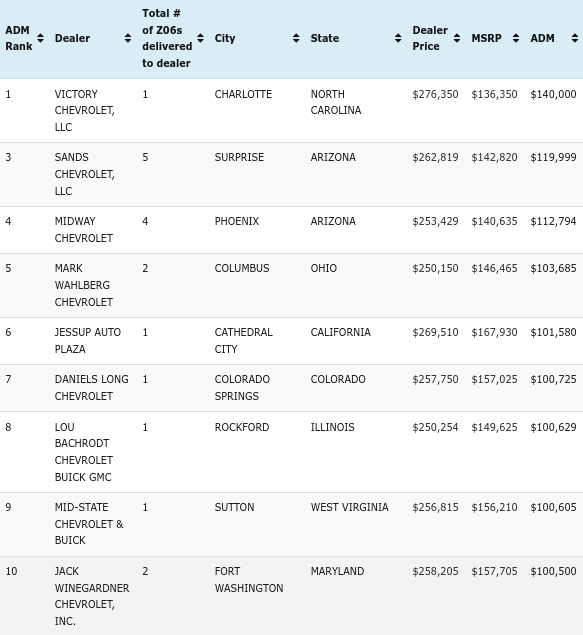
Task: Click dealer price $253,429
Action: (x=435, y=221)
